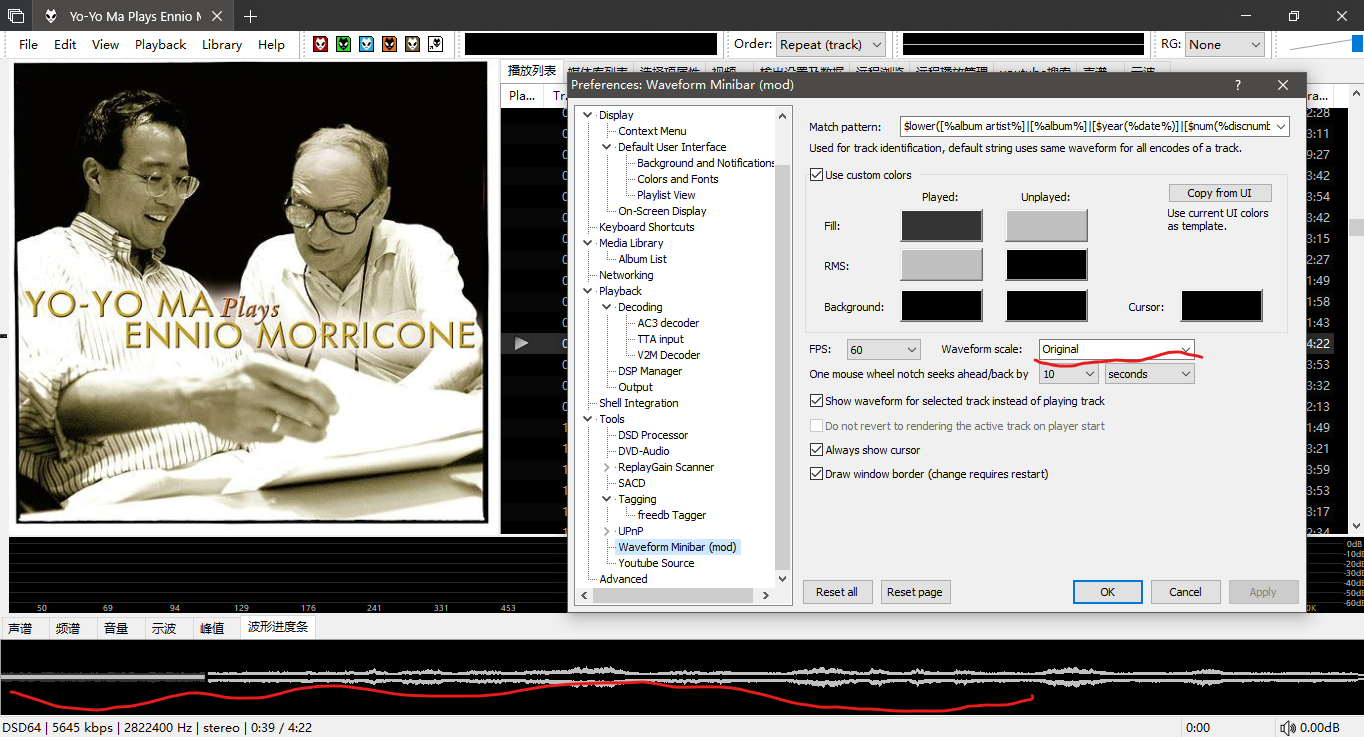Click the Copy from UI button
The width and height of the screenshot is (1364, 737).
[1219, 193]
